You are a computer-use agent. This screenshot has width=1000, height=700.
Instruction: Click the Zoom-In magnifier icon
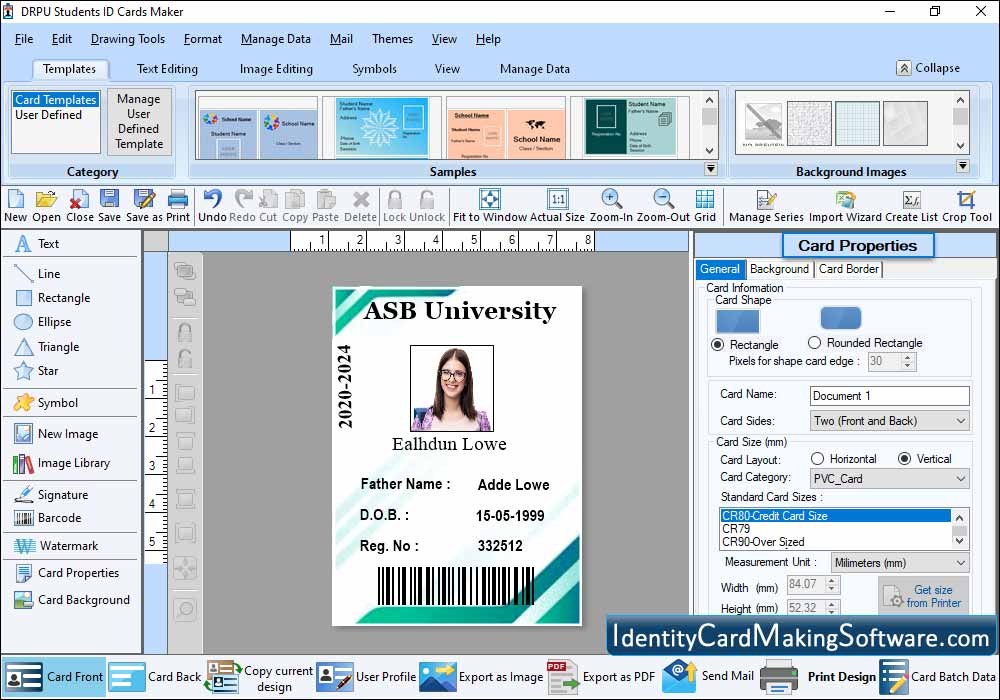click(611, 200)
